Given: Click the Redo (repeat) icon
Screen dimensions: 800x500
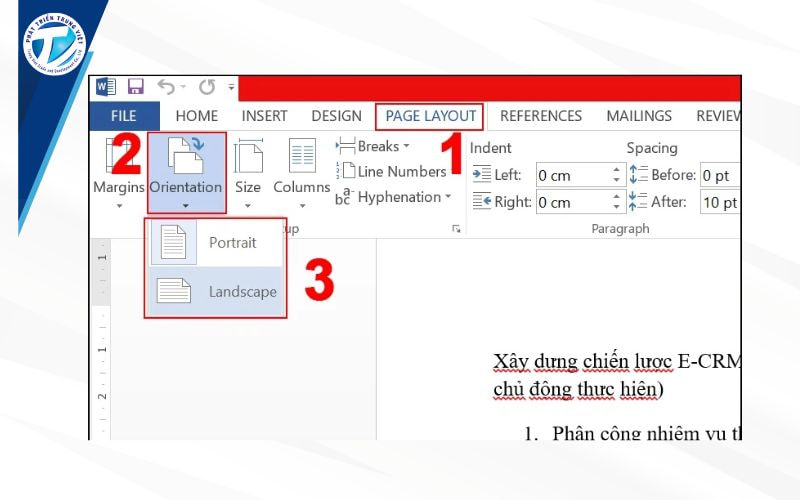Looking at the screenshot, I should [x=207, y=87].
